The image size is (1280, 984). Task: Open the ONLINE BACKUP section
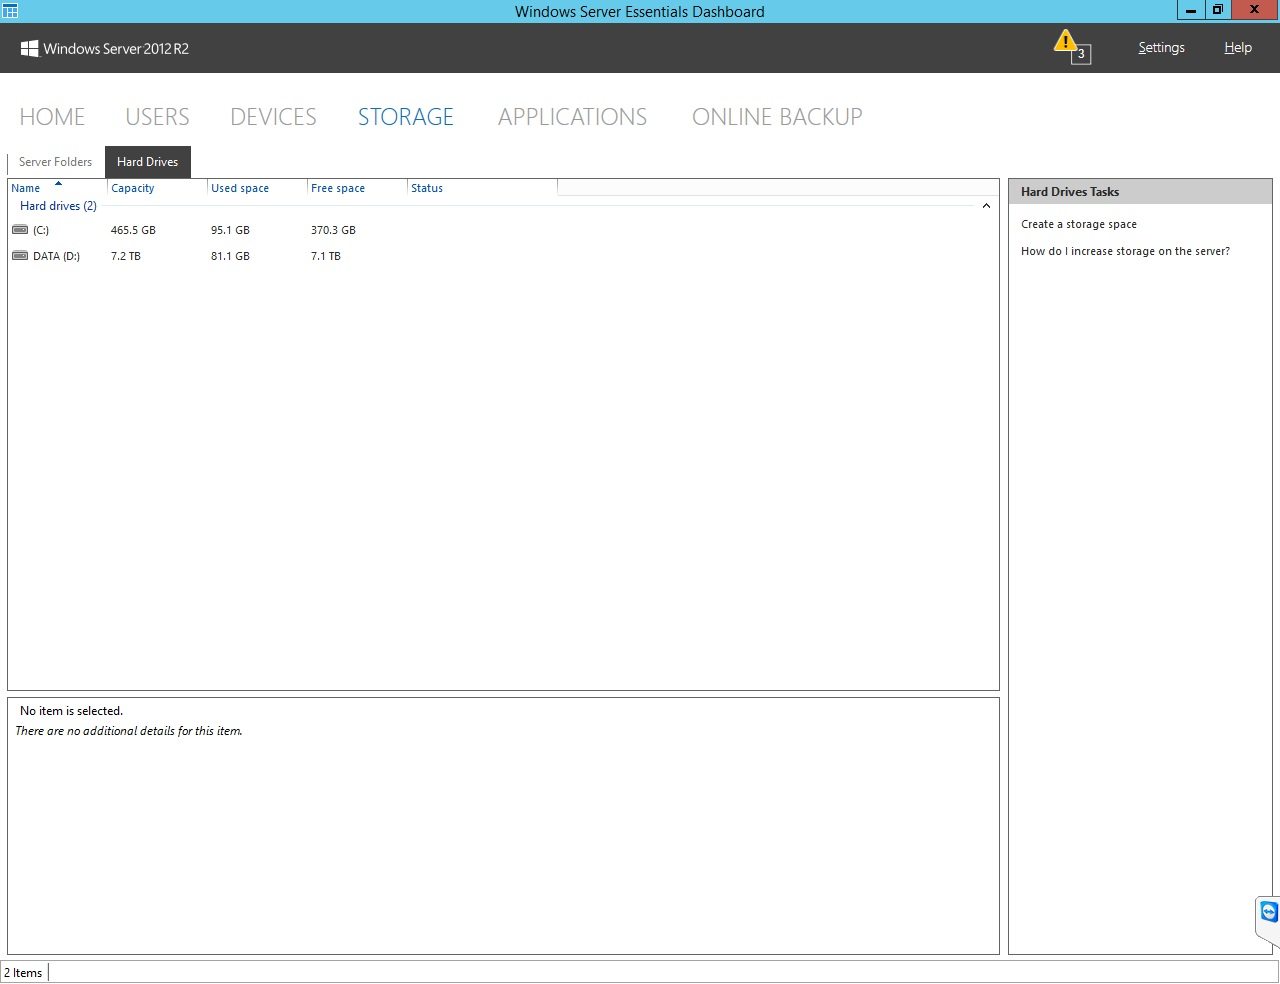(x=777, y=117)
